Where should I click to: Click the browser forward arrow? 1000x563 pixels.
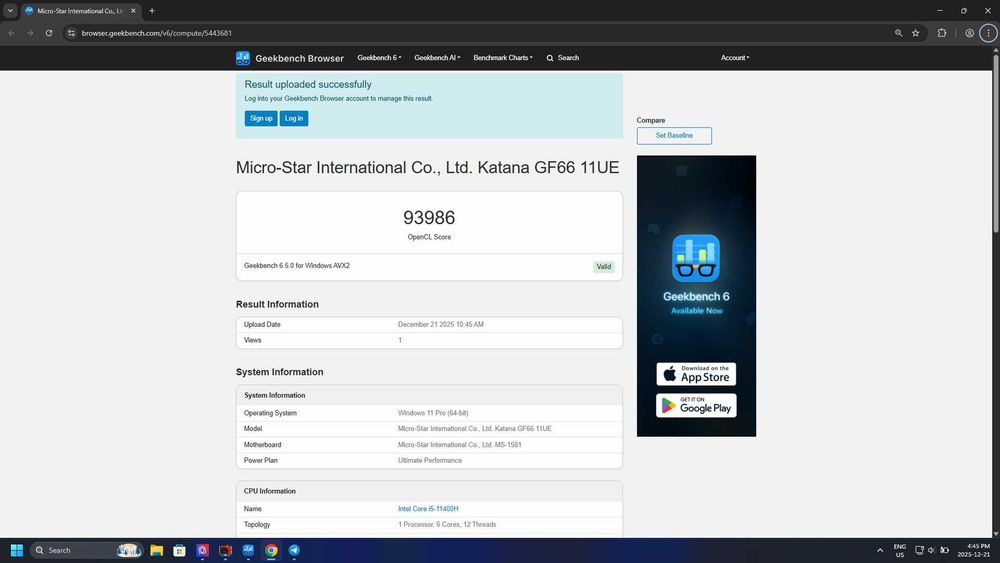[30, 33]
